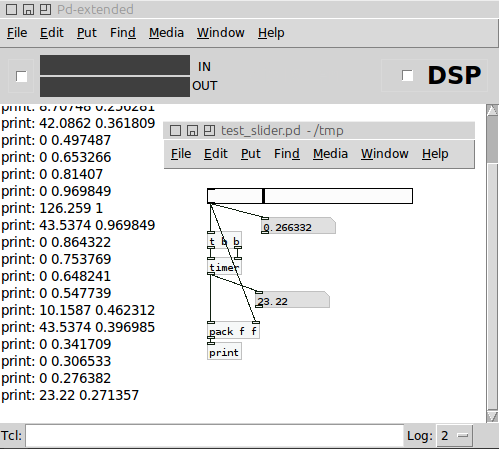Select the timer object box

(x=224, y=266)
